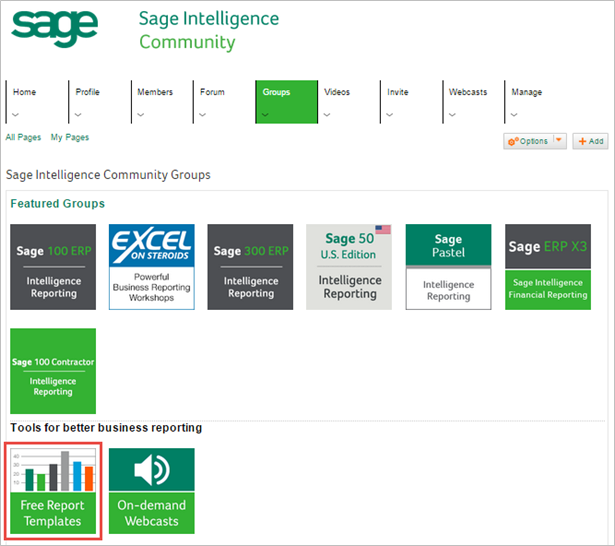This screenshot has width=615, height=546.
Task: Open the Invite menu item
Action: 398,92
